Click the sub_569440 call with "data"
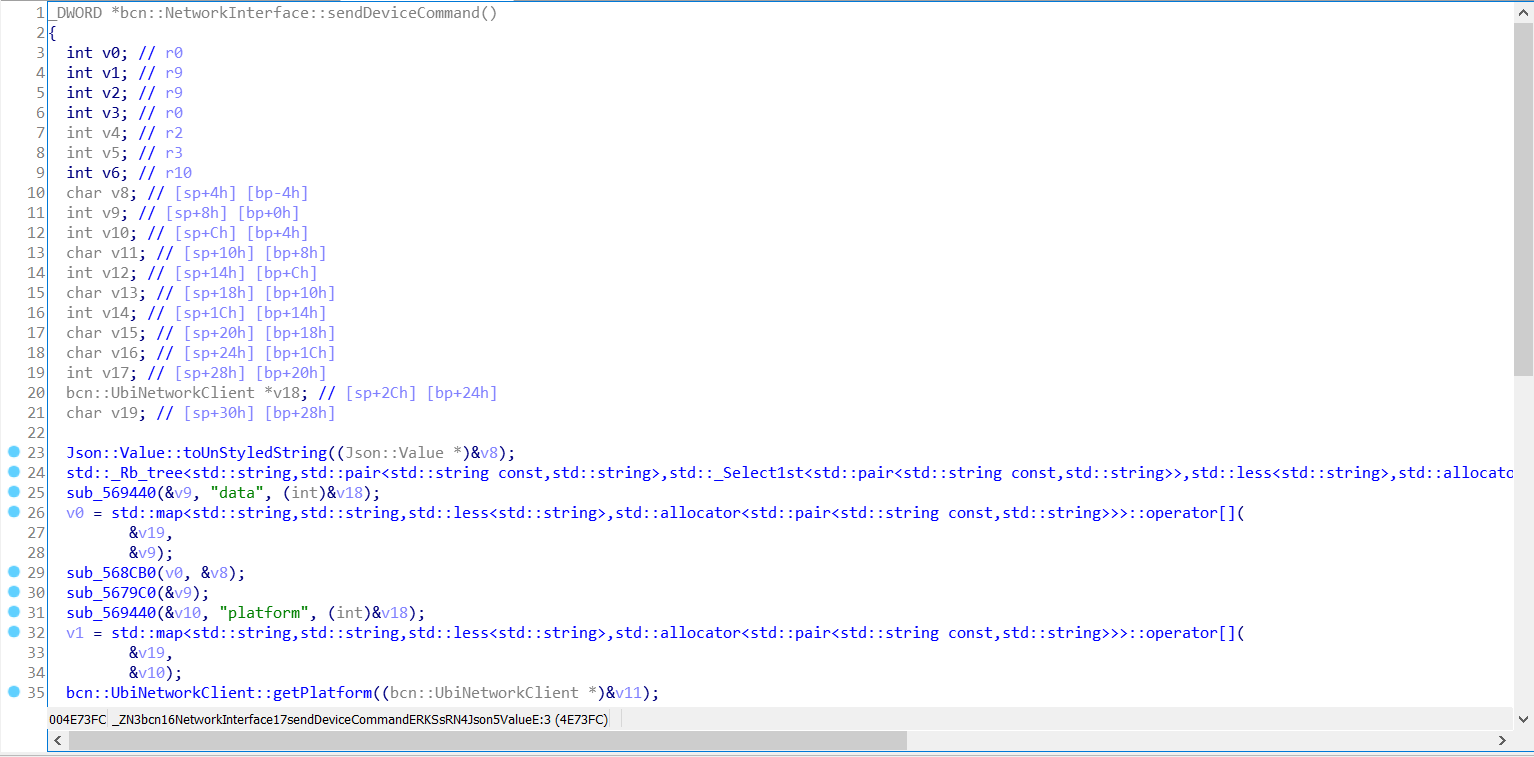This screenshot has height=757, width=1534. pyautogui.click(x=223, y=493)
